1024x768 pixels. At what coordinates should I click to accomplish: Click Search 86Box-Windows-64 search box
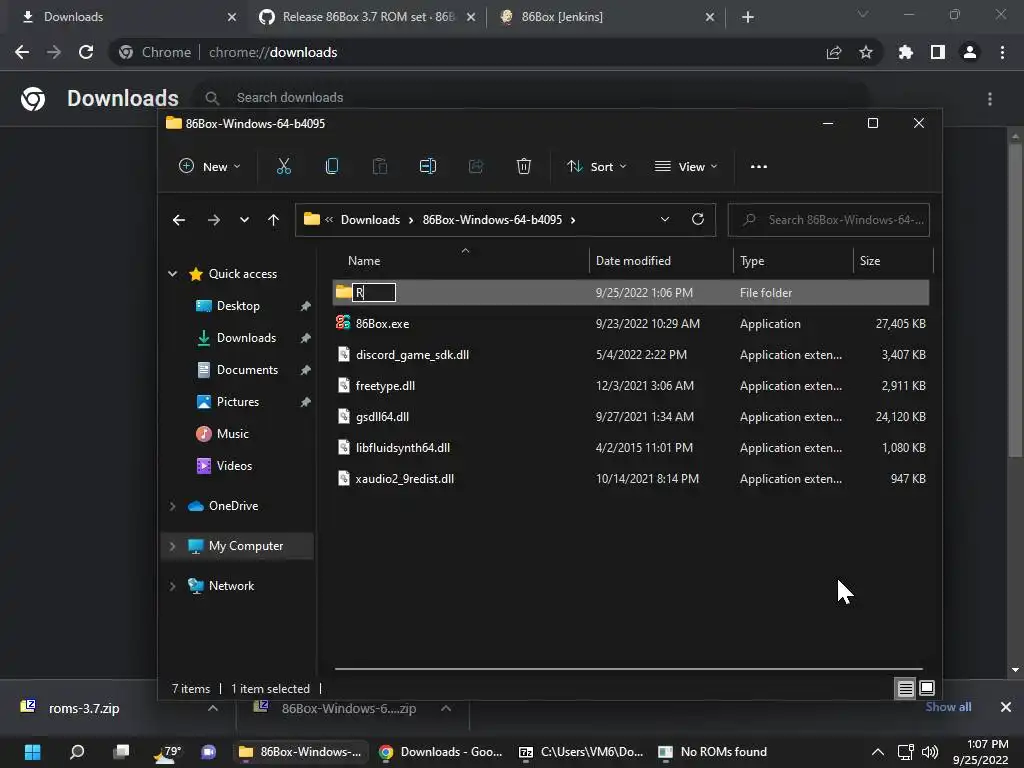click(x=829, y=220)
